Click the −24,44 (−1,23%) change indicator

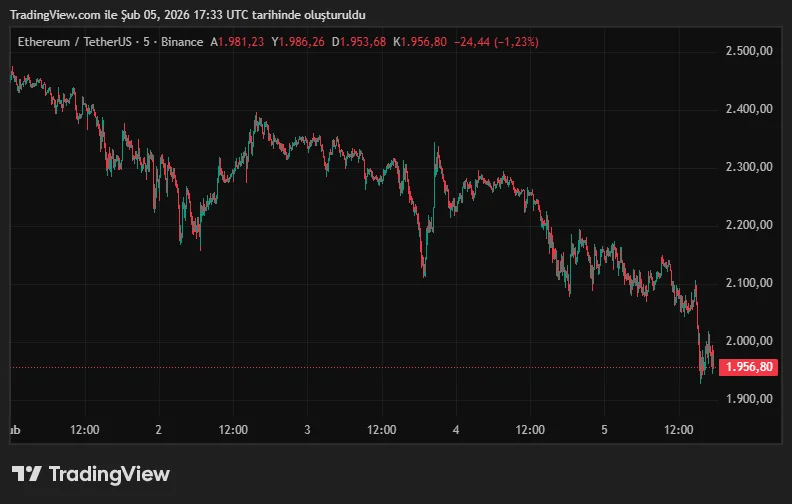[x=496, y=42]
